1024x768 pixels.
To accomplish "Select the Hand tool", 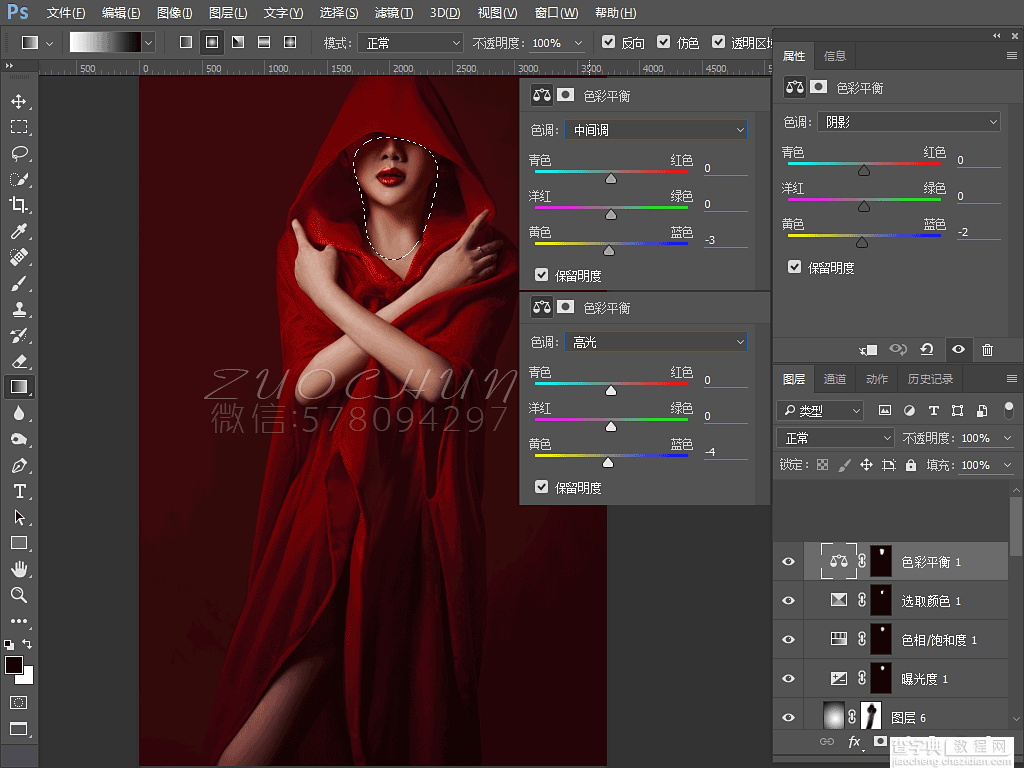I will pyautogui.click(x=18, y=569).
